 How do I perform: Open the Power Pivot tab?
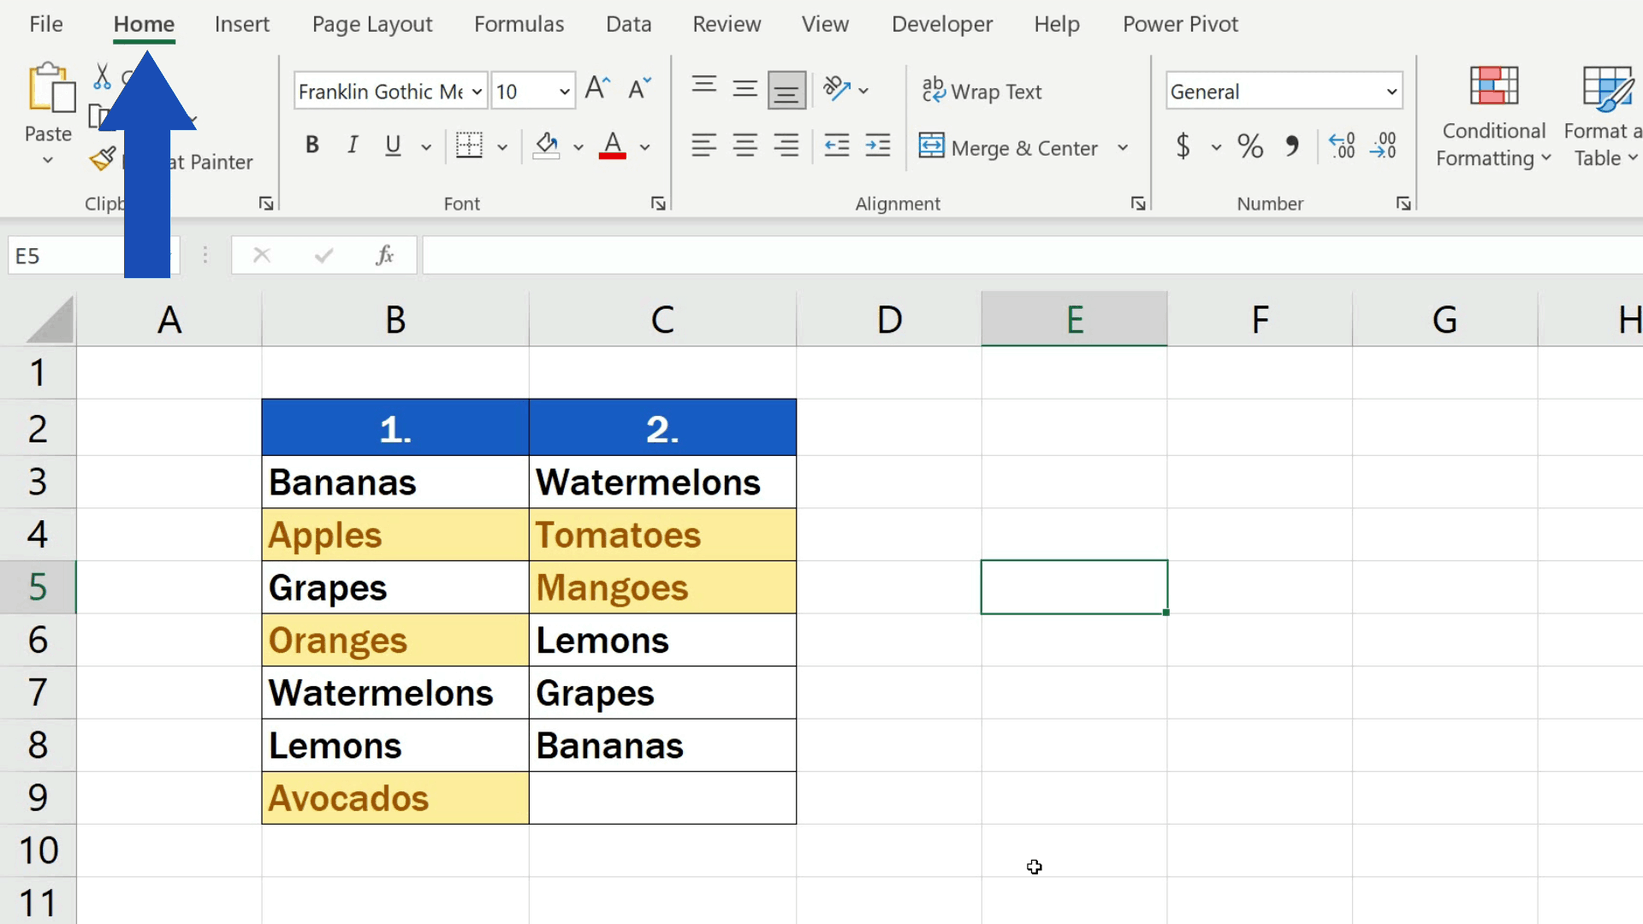(x=1180, y=24)
